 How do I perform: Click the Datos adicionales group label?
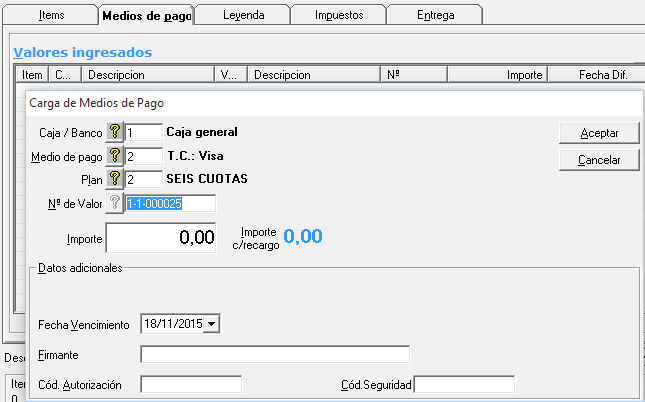[80, 268]
